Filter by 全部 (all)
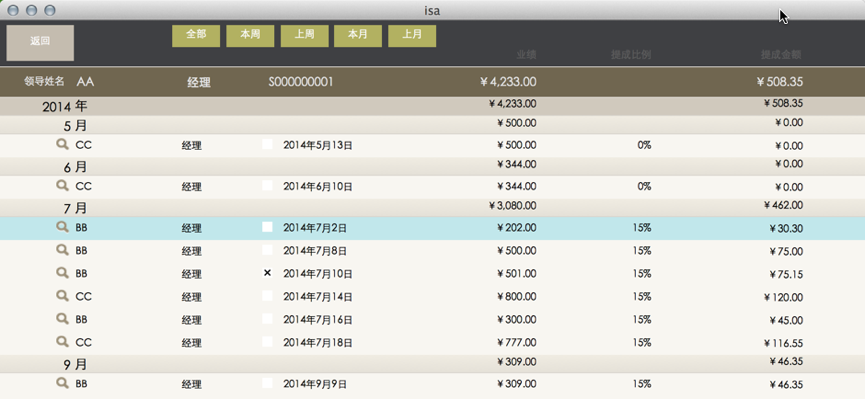The width and height of the screenshot is (865, 399). click(196, 36)
